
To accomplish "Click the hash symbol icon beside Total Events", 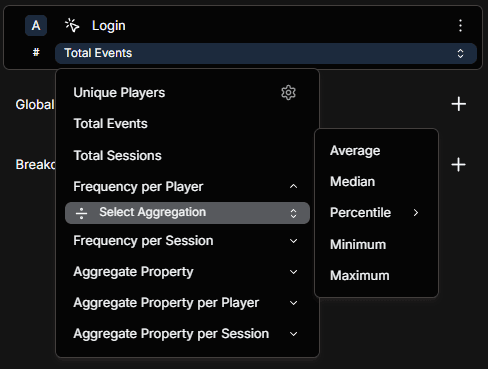I will pos(36,52).
